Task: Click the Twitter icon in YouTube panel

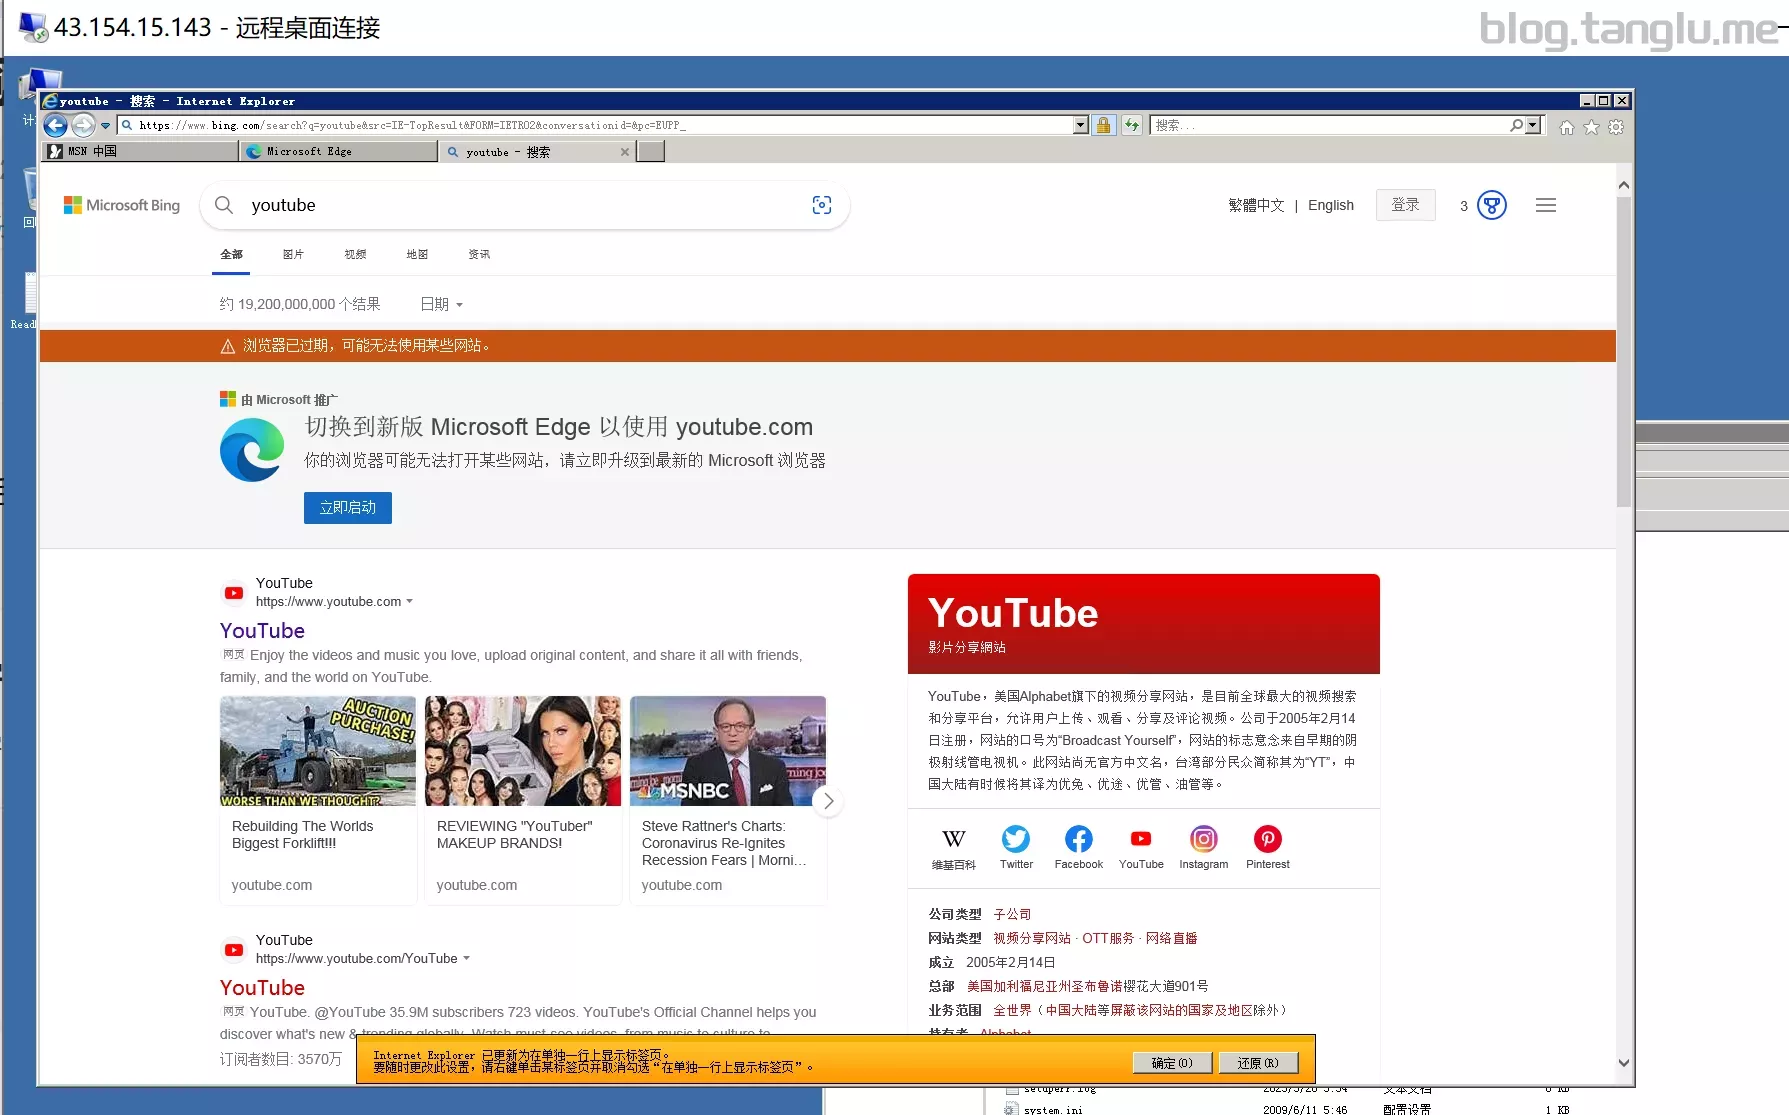Action: pos(1016,839)
